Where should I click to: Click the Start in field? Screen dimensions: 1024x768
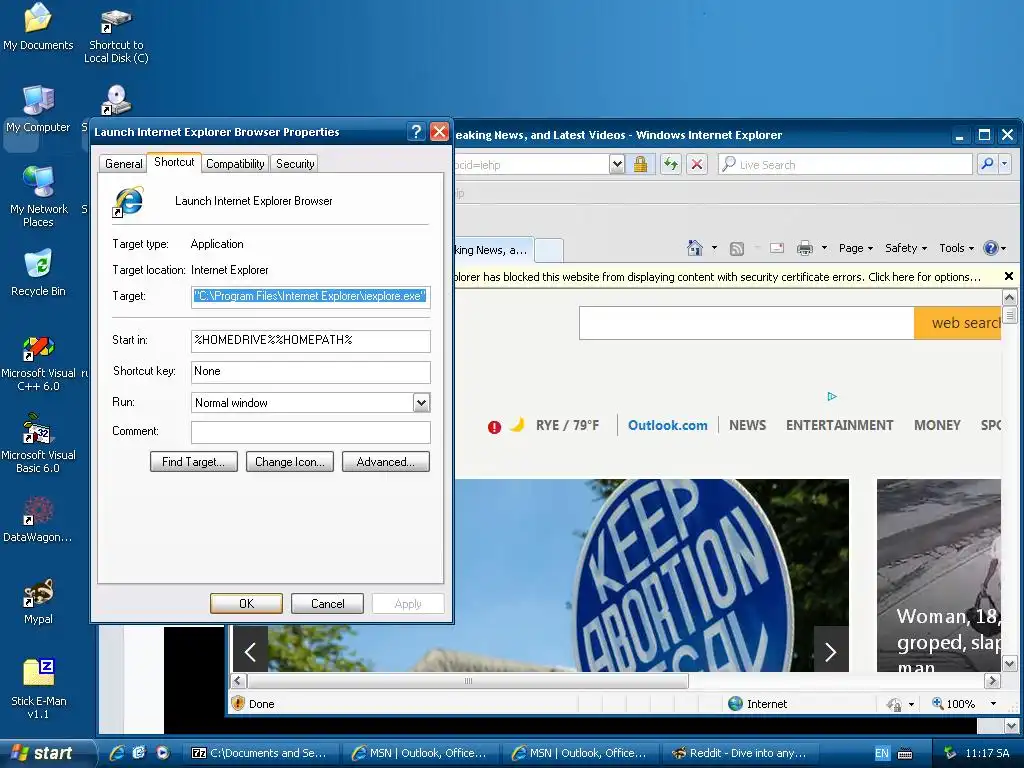point(310,340)
